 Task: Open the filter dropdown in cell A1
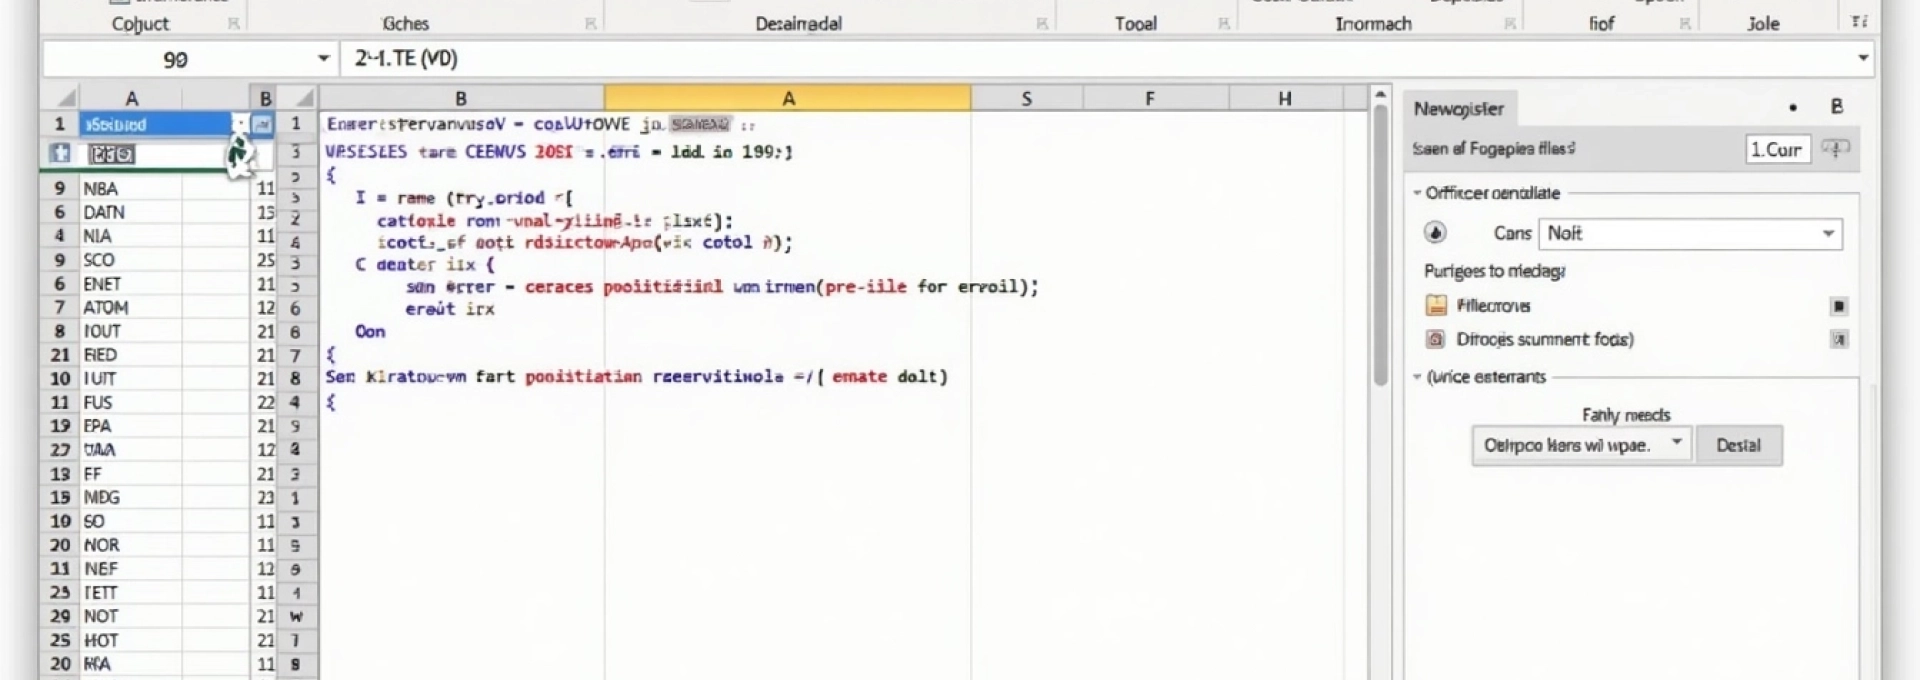(x=240, y=124)
